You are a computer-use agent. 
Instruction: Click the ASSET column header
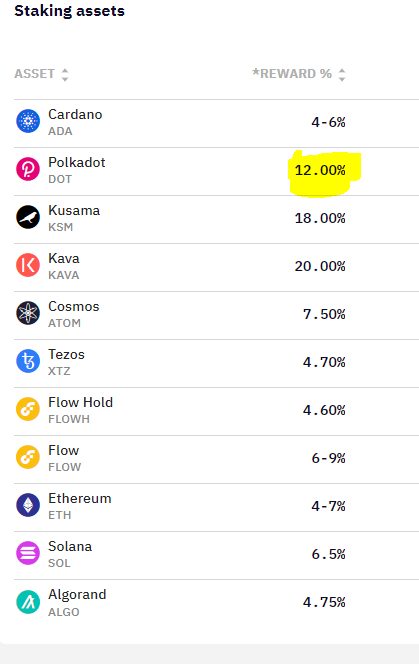[x=35, y=74]
